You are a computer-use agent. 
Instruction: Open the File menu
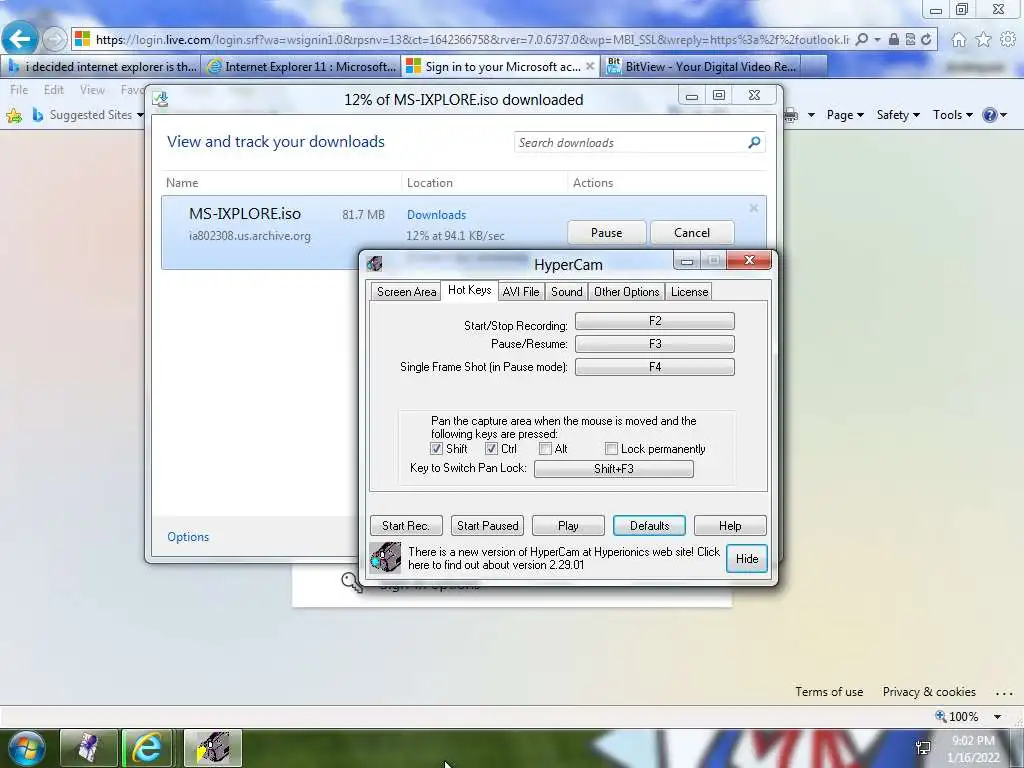coord(19,90)
